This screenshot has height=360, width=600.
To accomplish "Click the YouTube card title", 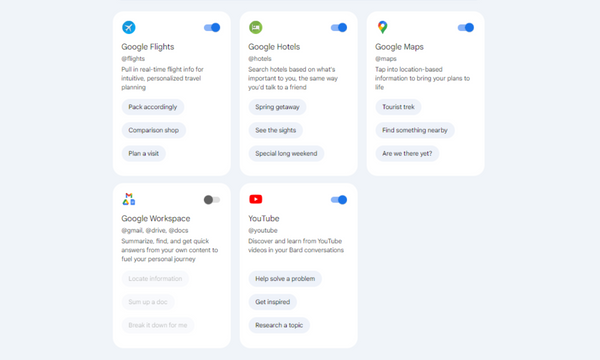I will pos(264,218).
